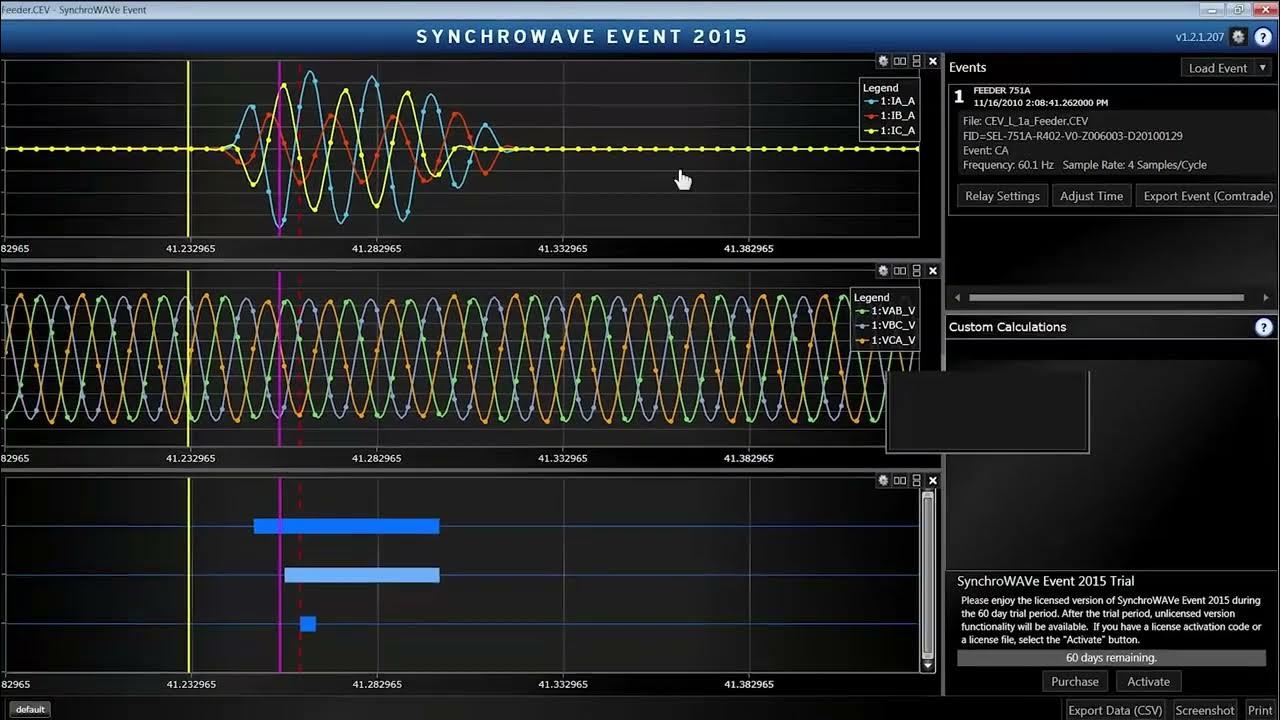Viewport: 1280px width, 720px height.
Task: Click the middle light-blue digital signal bar
Action: click(362, 575)
